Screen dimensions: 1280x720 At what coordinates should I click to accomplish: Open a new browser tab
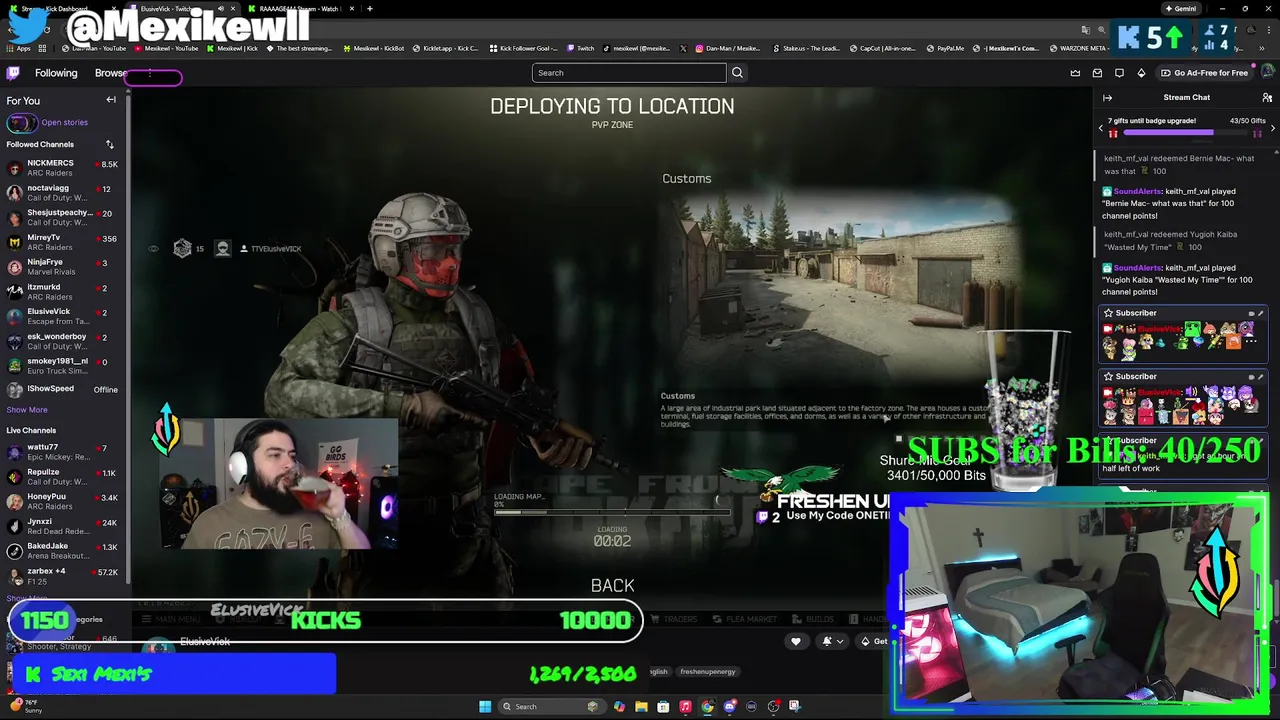point(369,9)
